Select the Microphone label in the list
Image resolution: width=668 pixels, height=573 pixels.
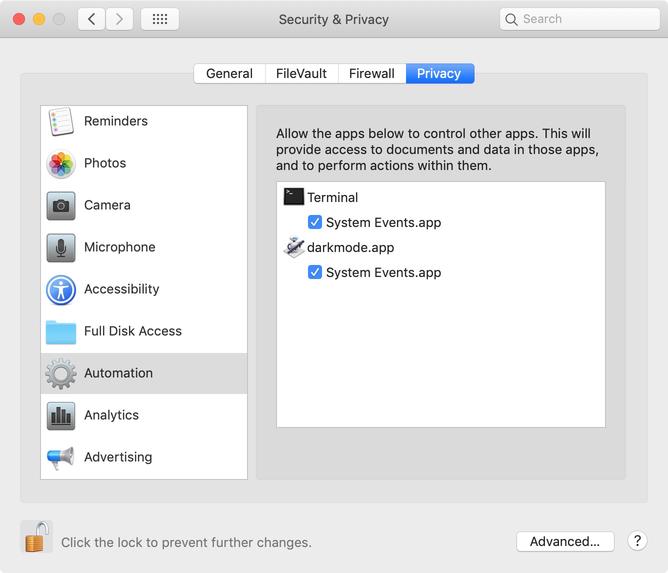(x=120, y=247)
